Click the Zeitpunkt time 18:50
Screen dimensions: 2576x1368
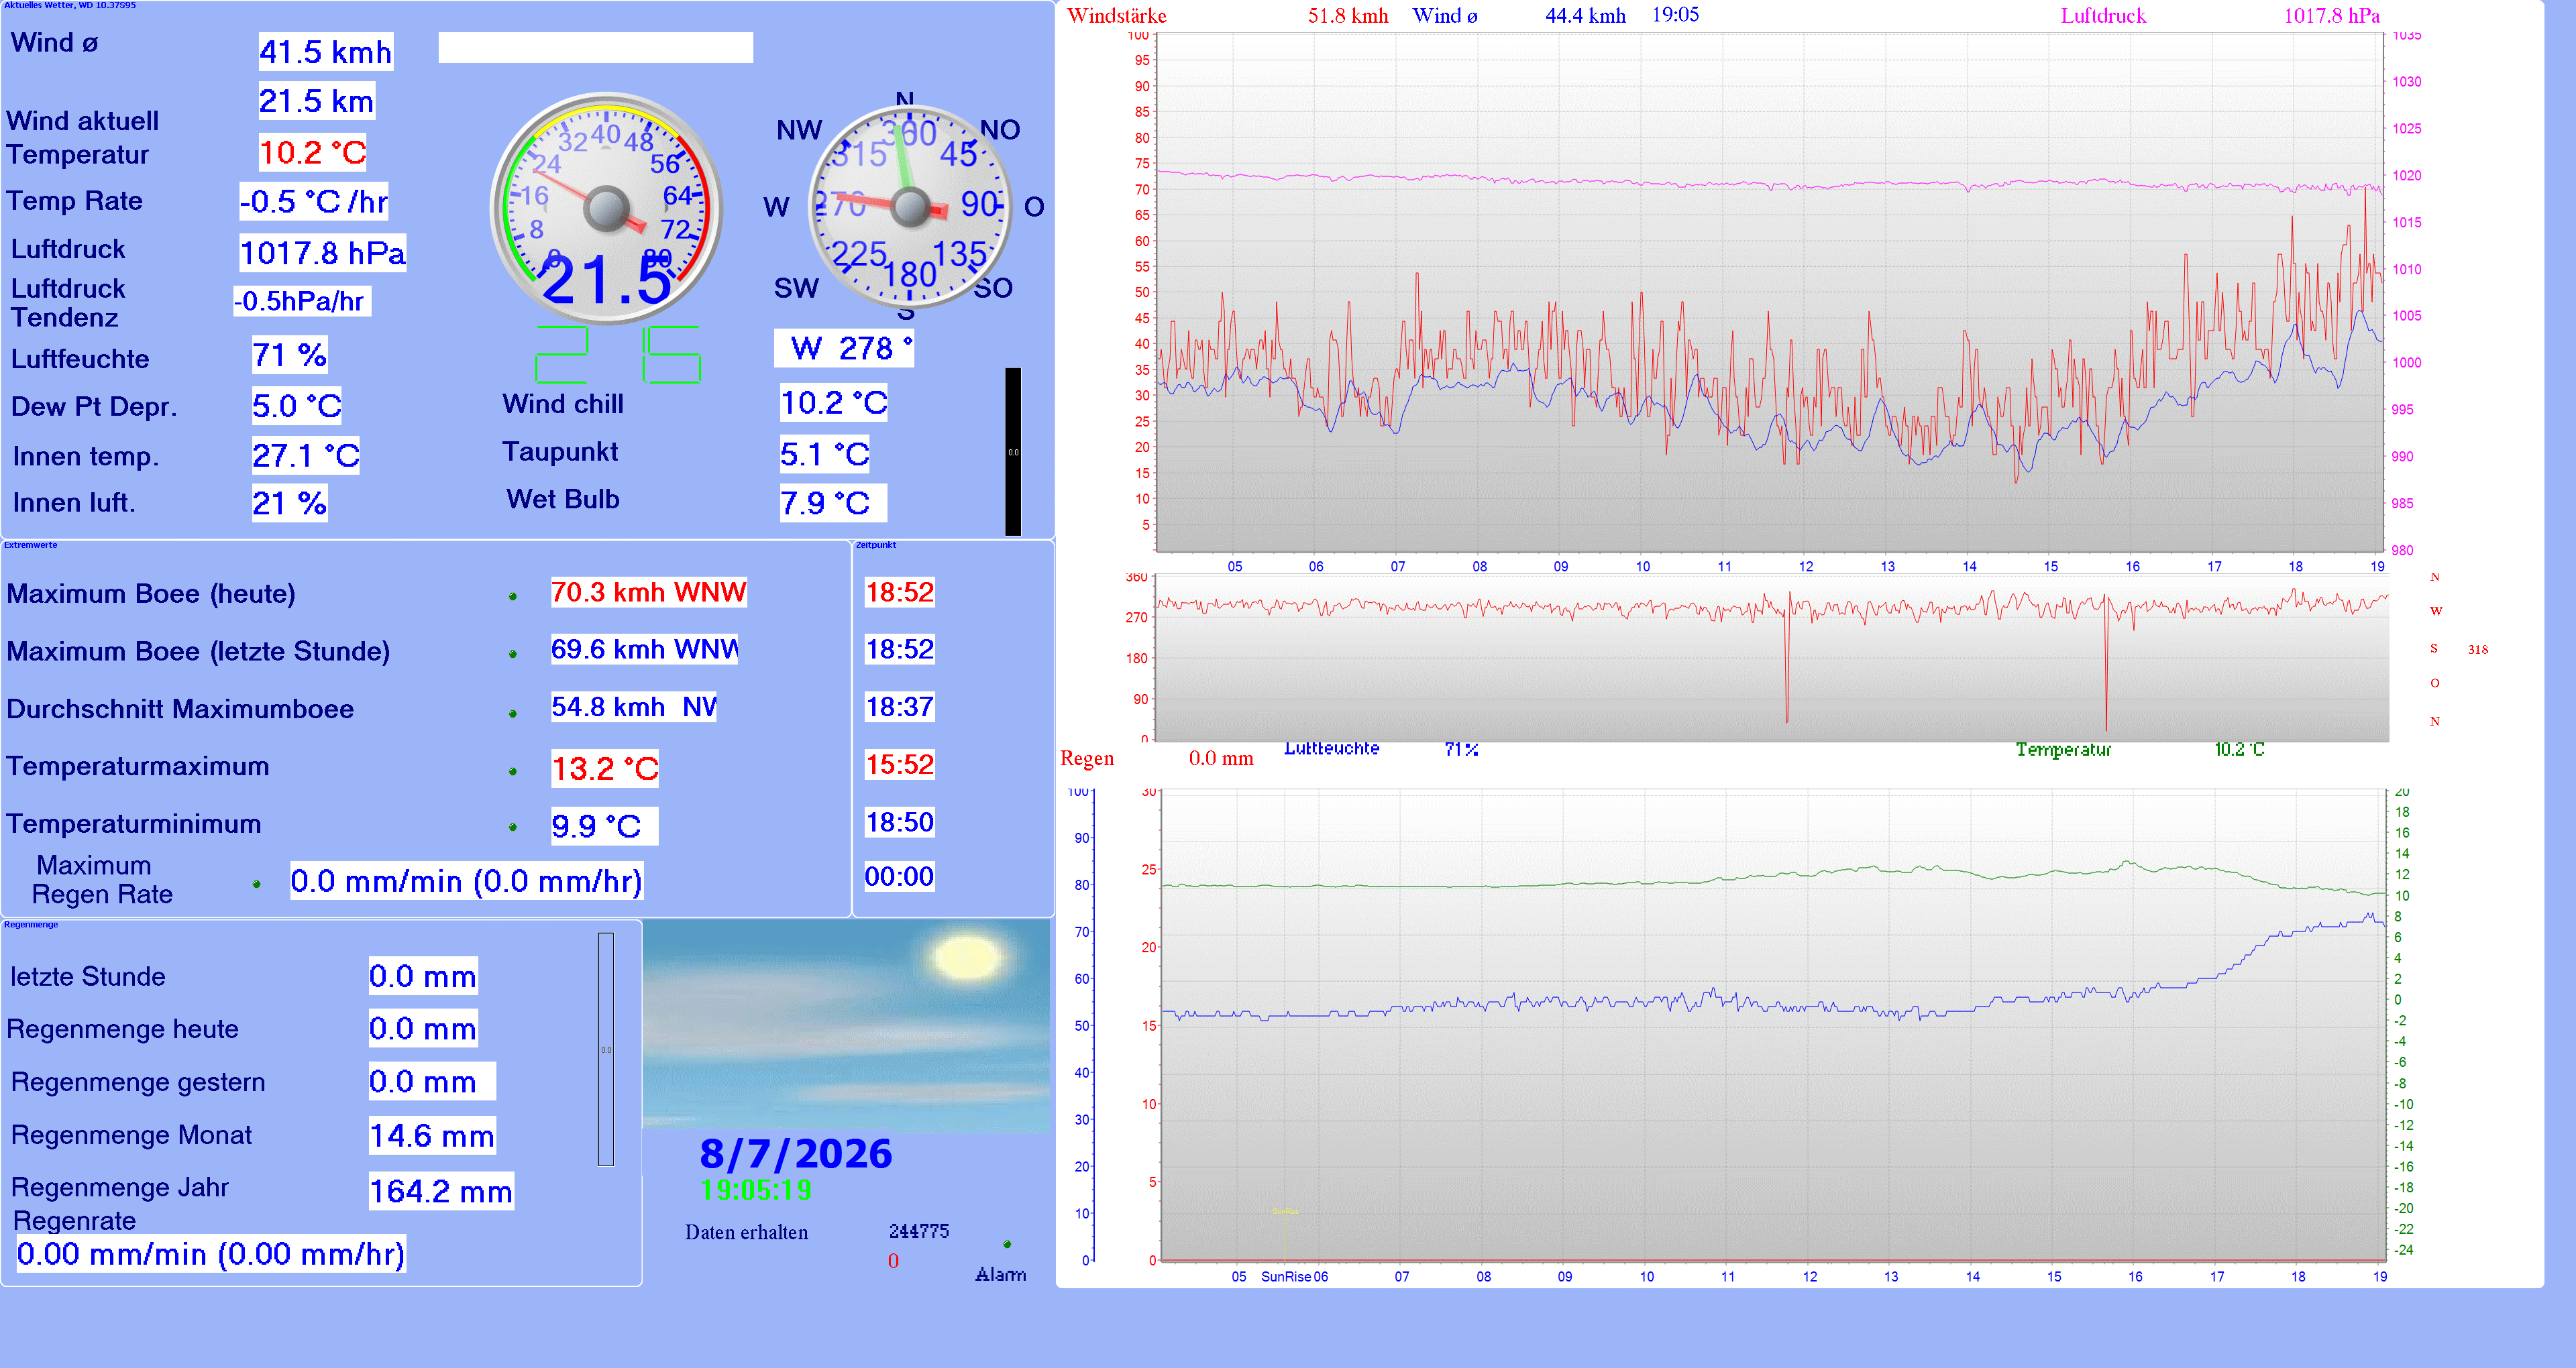coord(900,823)
